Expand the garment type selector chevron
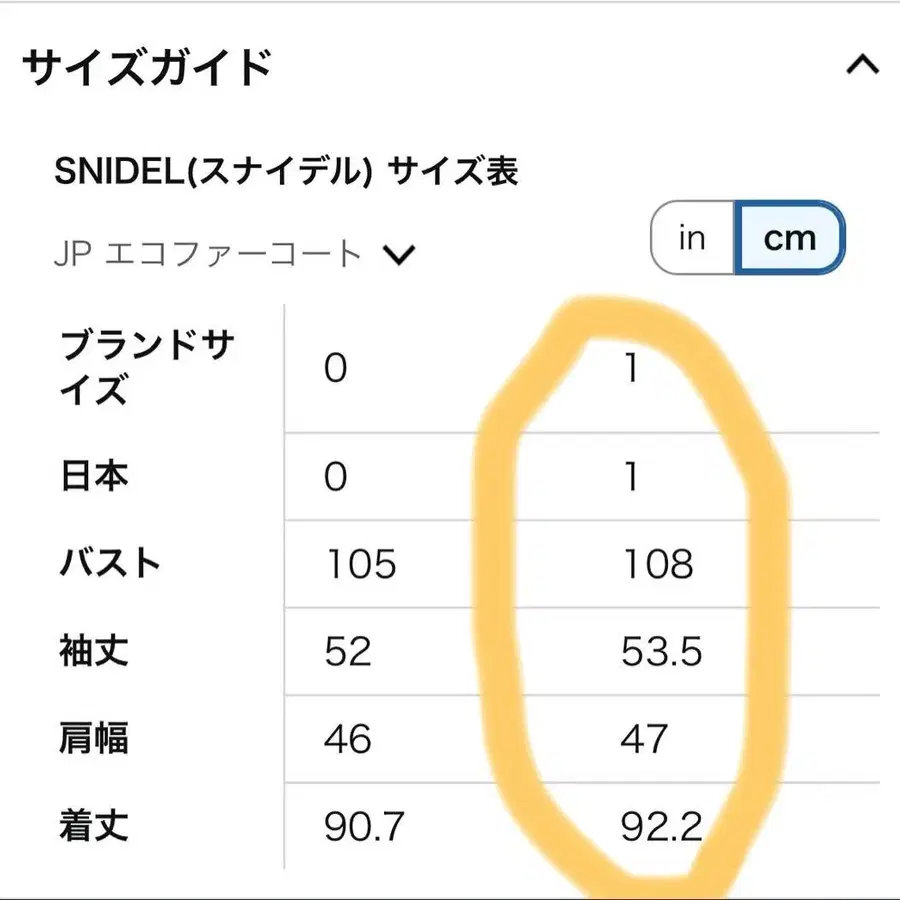900x900 pixels. pos(400,255)
